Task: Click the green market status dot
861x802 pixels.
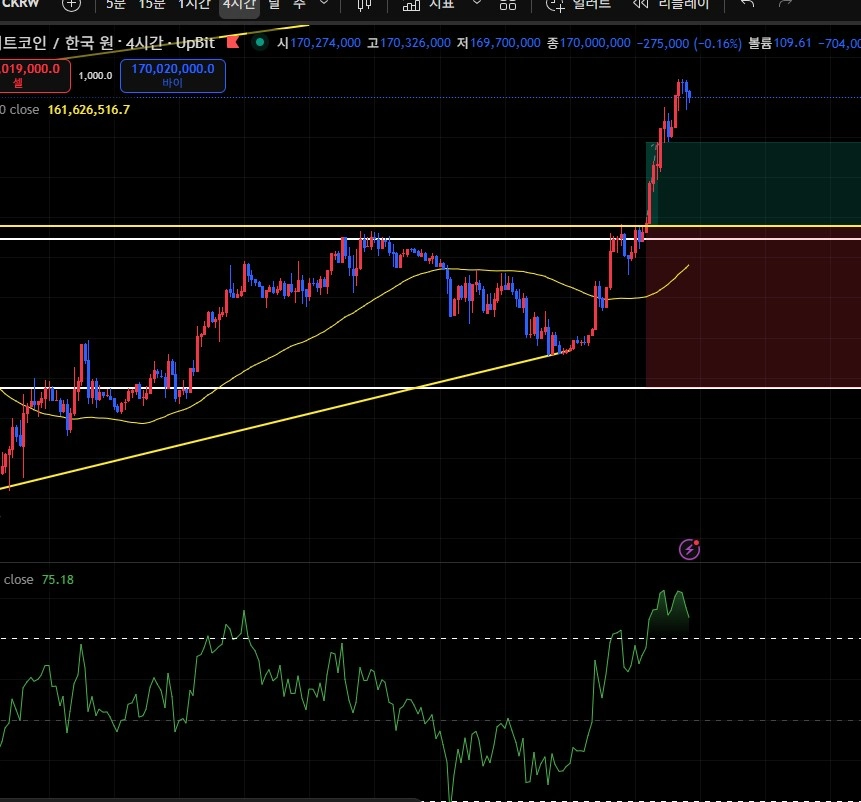Action: point(260,42)
